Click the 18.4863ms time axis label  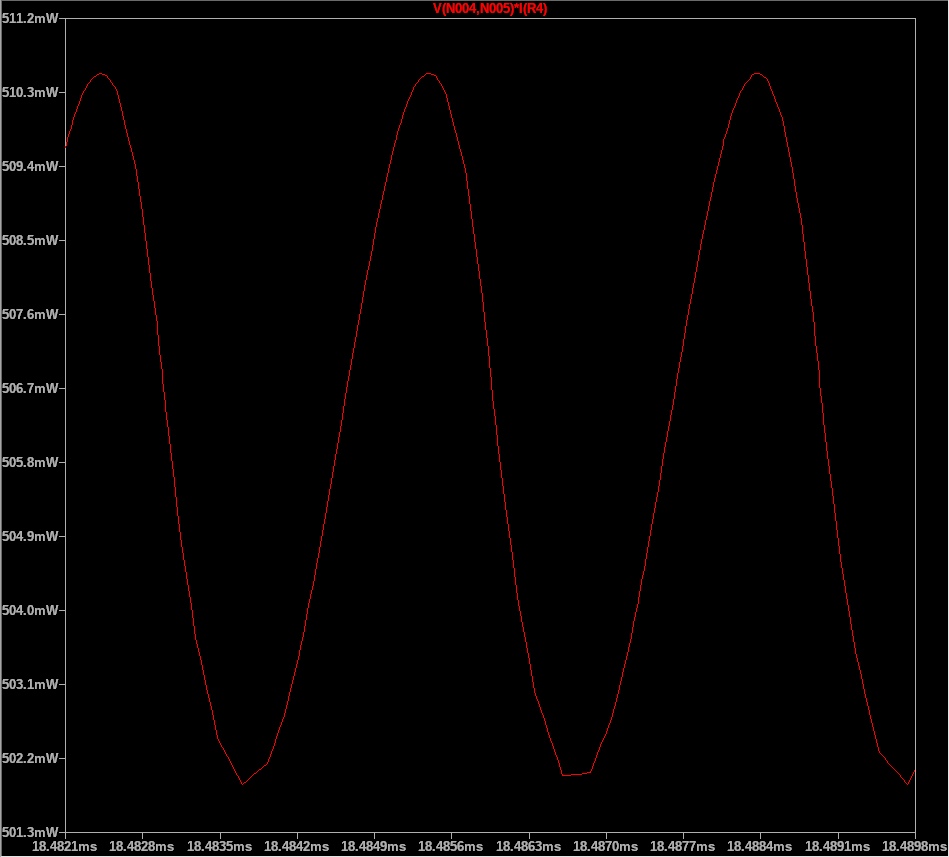pos(528,846)
